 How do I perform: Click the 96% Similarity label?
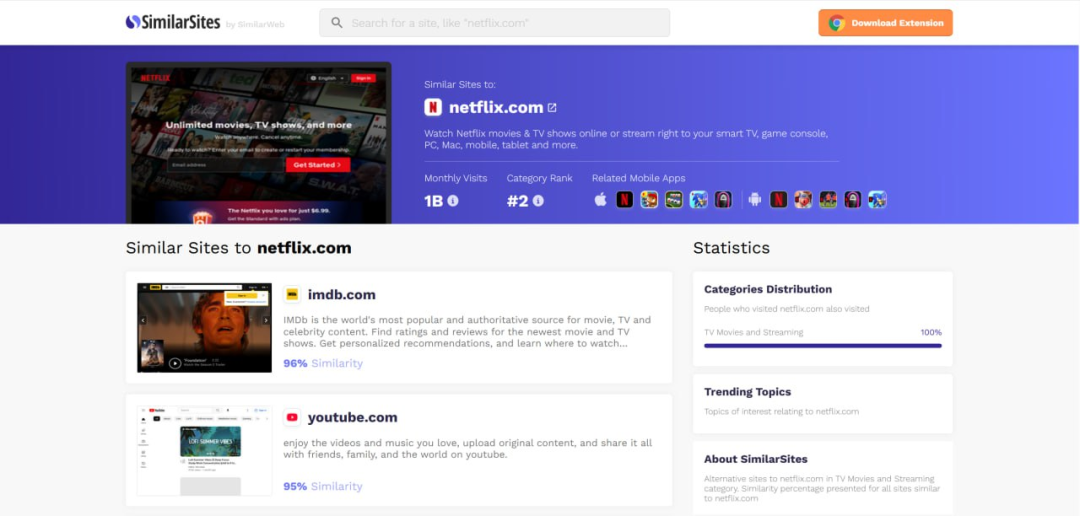click(x=323, y=363)
